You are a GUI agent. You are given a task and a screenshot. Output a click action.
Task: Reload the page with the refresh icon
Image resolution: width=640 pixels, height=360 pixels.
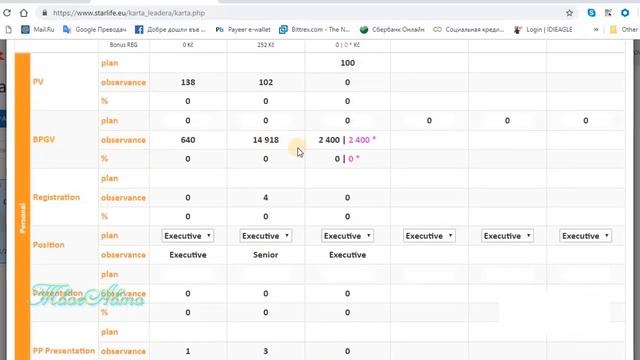pyautogui.click(x=7, y=13)
